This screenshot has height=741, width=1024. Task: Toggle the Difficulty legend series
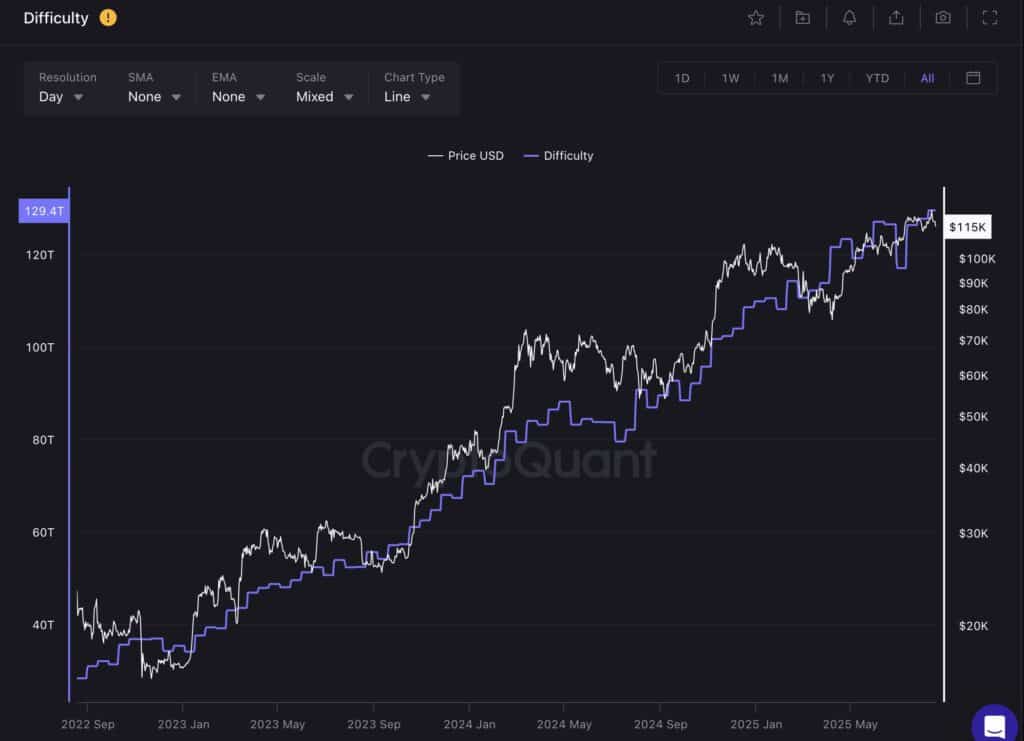559,155
